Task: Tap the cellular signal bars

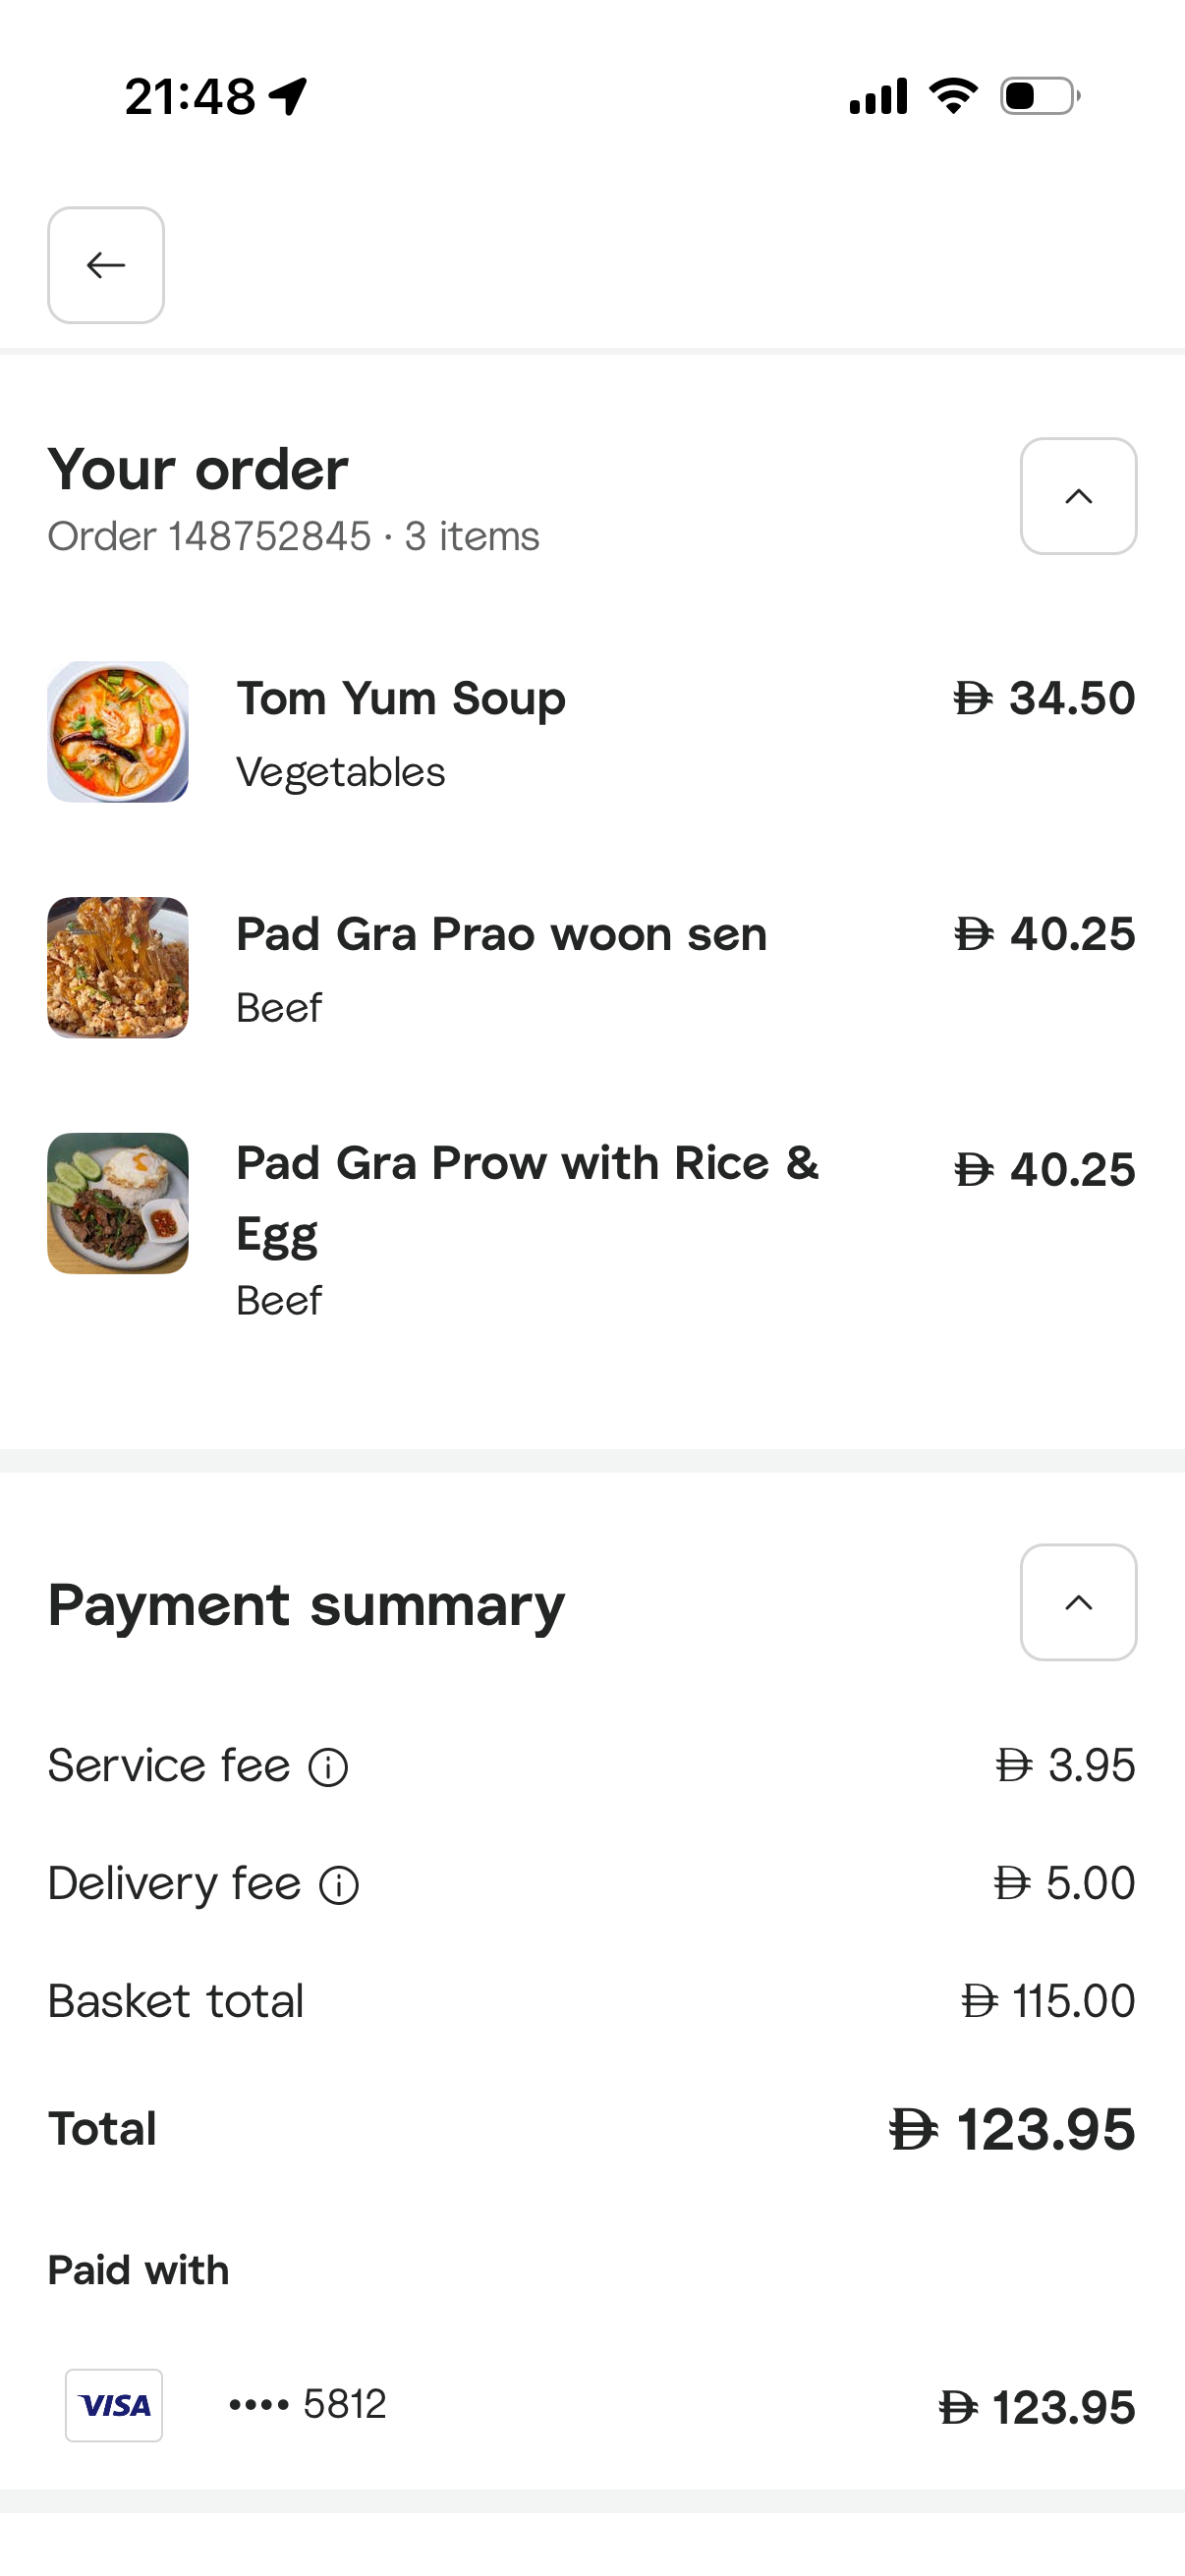Action: point(878,96)
